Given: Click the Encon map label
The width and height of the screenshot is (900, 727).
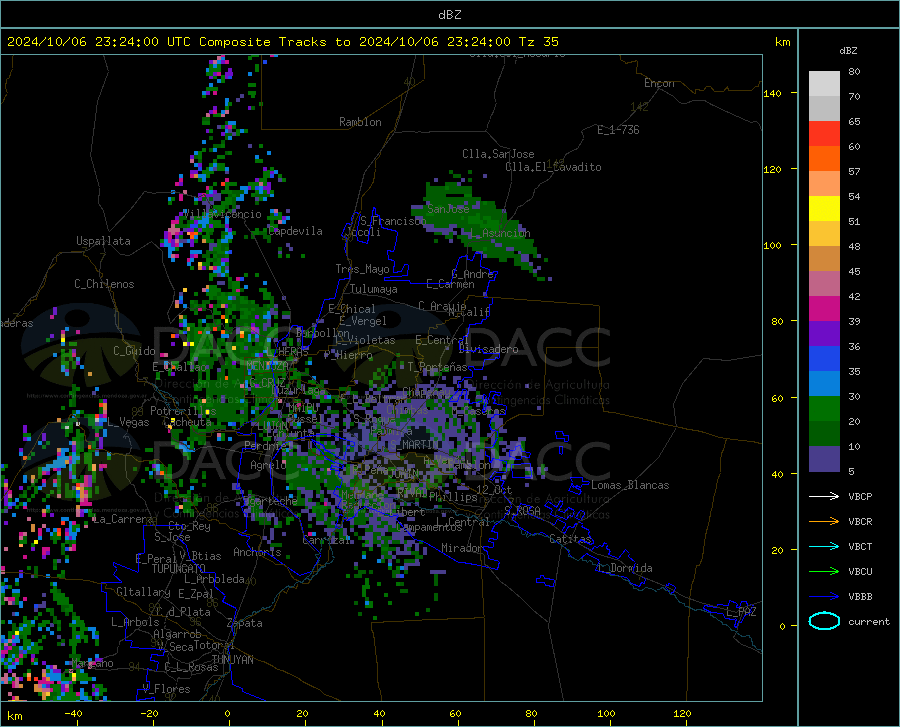Looking at the screenshot, I should click(659, 83).
